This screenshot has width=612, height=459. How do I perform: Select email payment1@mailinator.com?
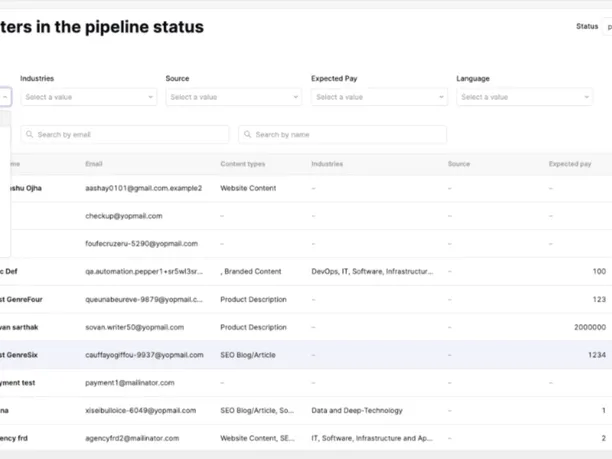(x=130, y=383)
